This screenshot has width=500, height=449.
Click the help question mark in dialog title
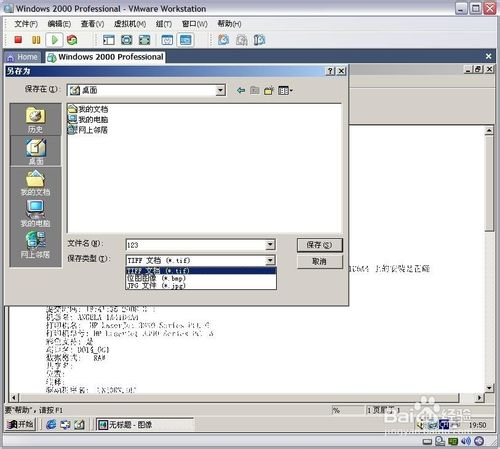click(330, 71)
